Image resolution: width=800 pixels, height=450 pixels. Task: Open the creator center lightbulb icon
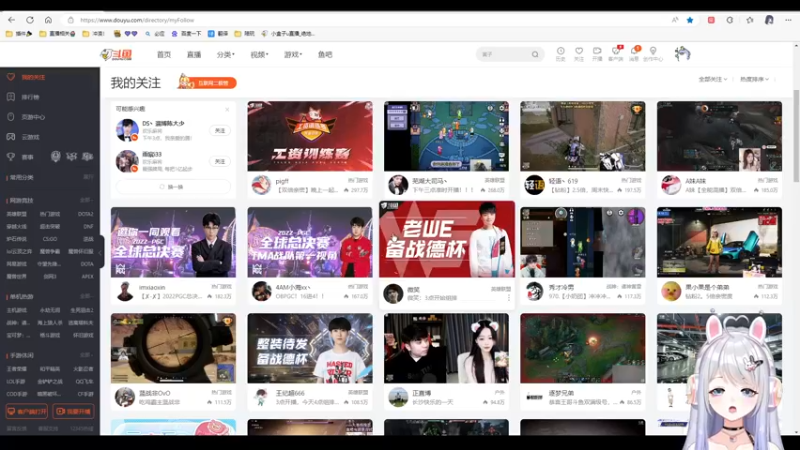pos(653,54)
